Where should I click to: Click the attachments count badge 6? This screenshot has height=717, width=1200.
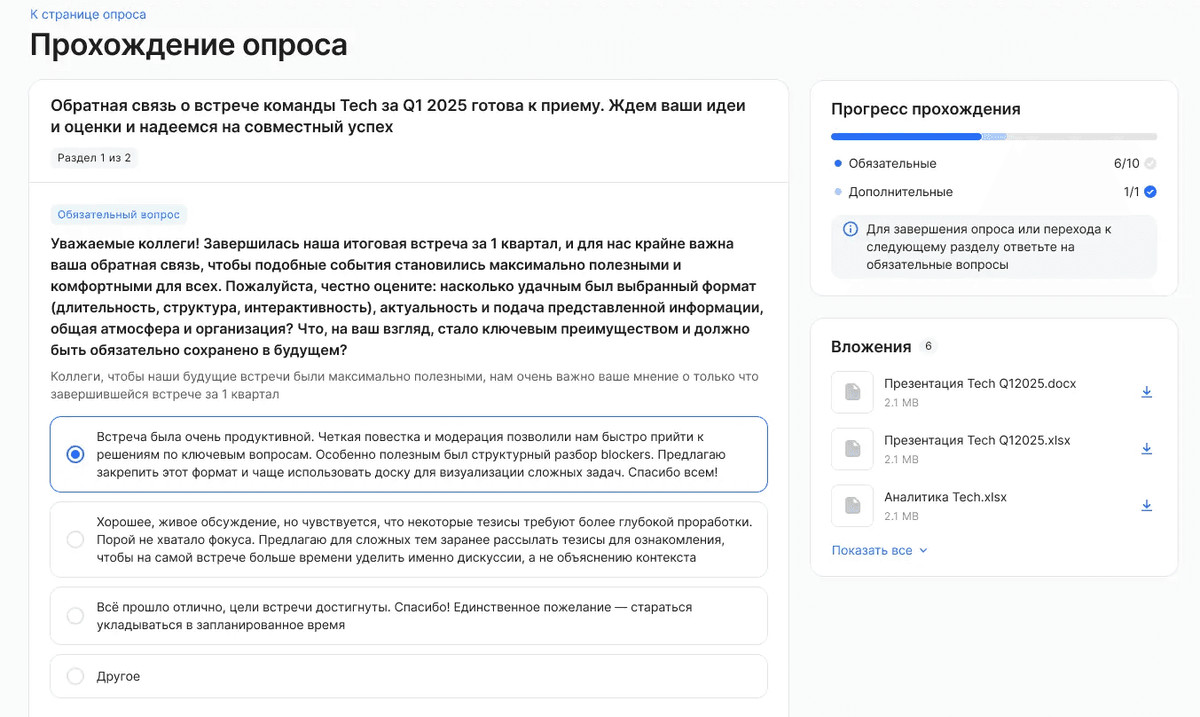pos(929,346)
